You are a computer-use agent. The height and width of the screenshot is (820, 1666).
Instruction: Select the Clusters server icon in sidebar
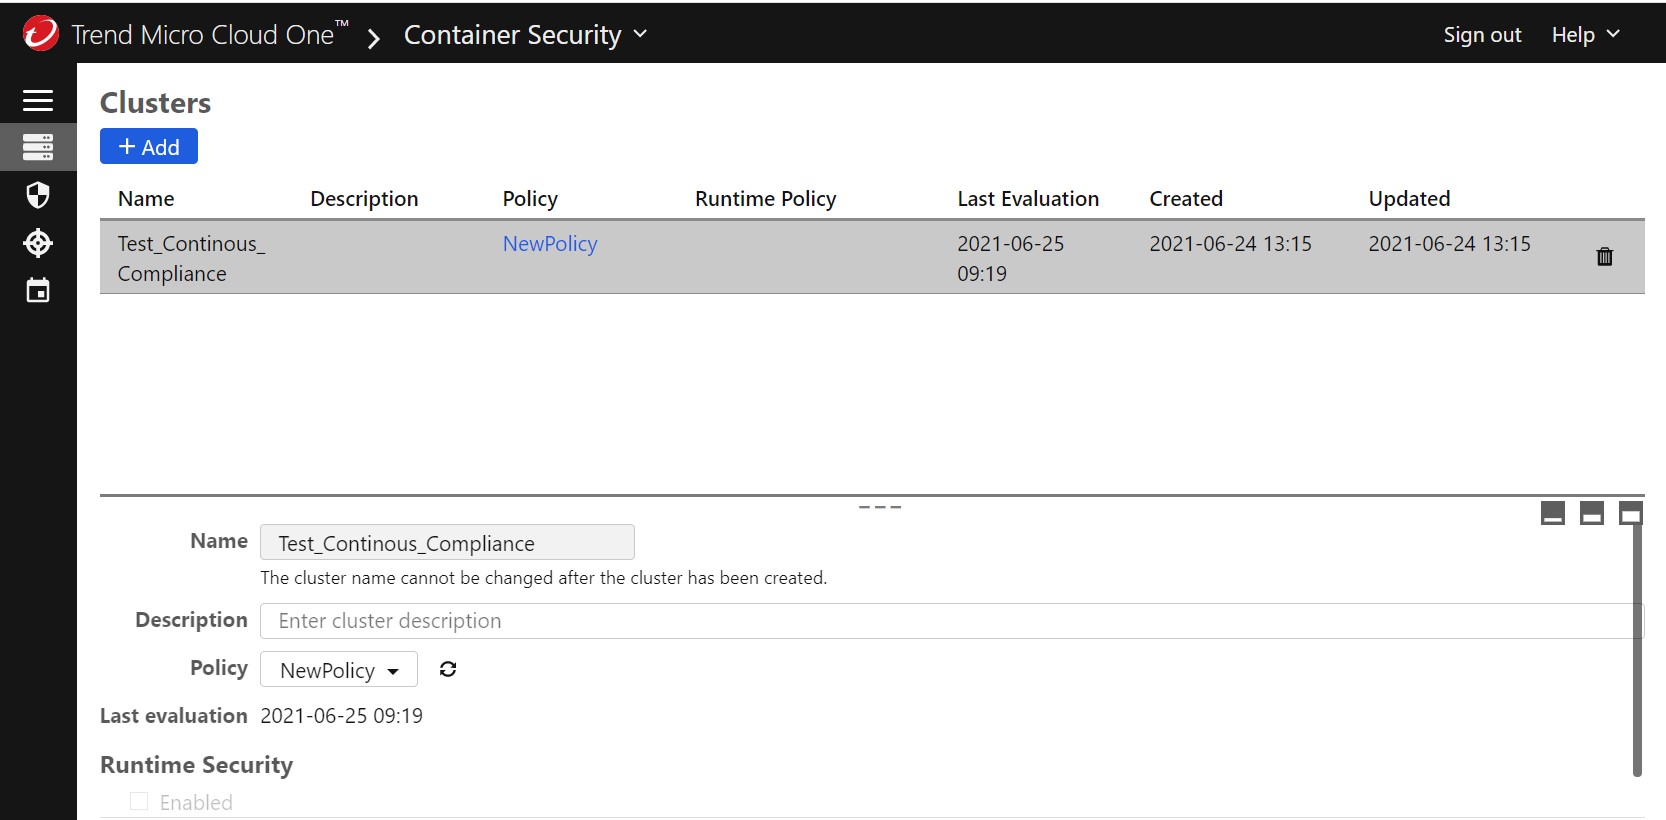(38, 147)
